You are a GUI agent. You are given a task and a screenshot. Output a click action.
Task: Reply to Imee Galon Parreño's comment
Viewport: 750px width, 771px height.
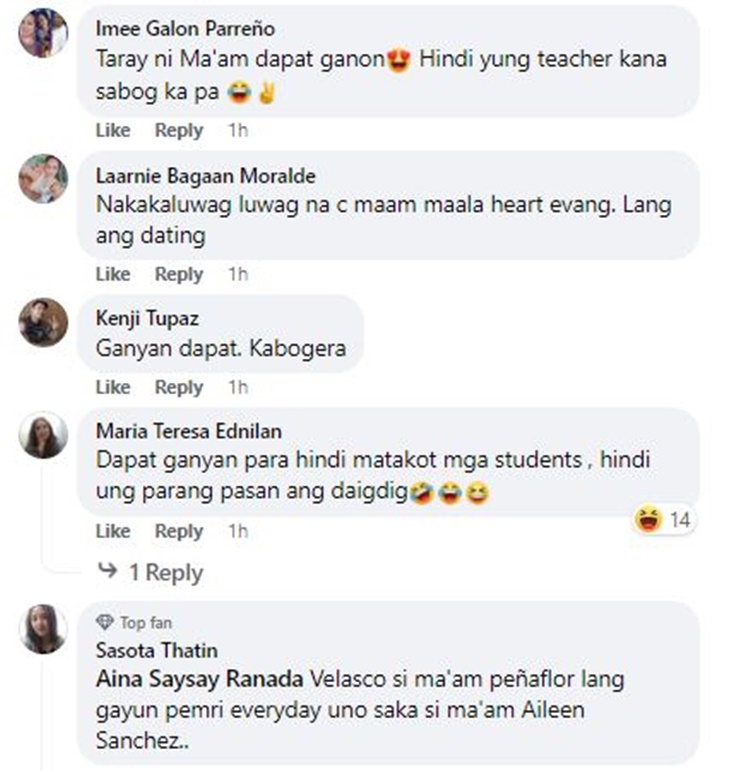(x=179, y=131)
